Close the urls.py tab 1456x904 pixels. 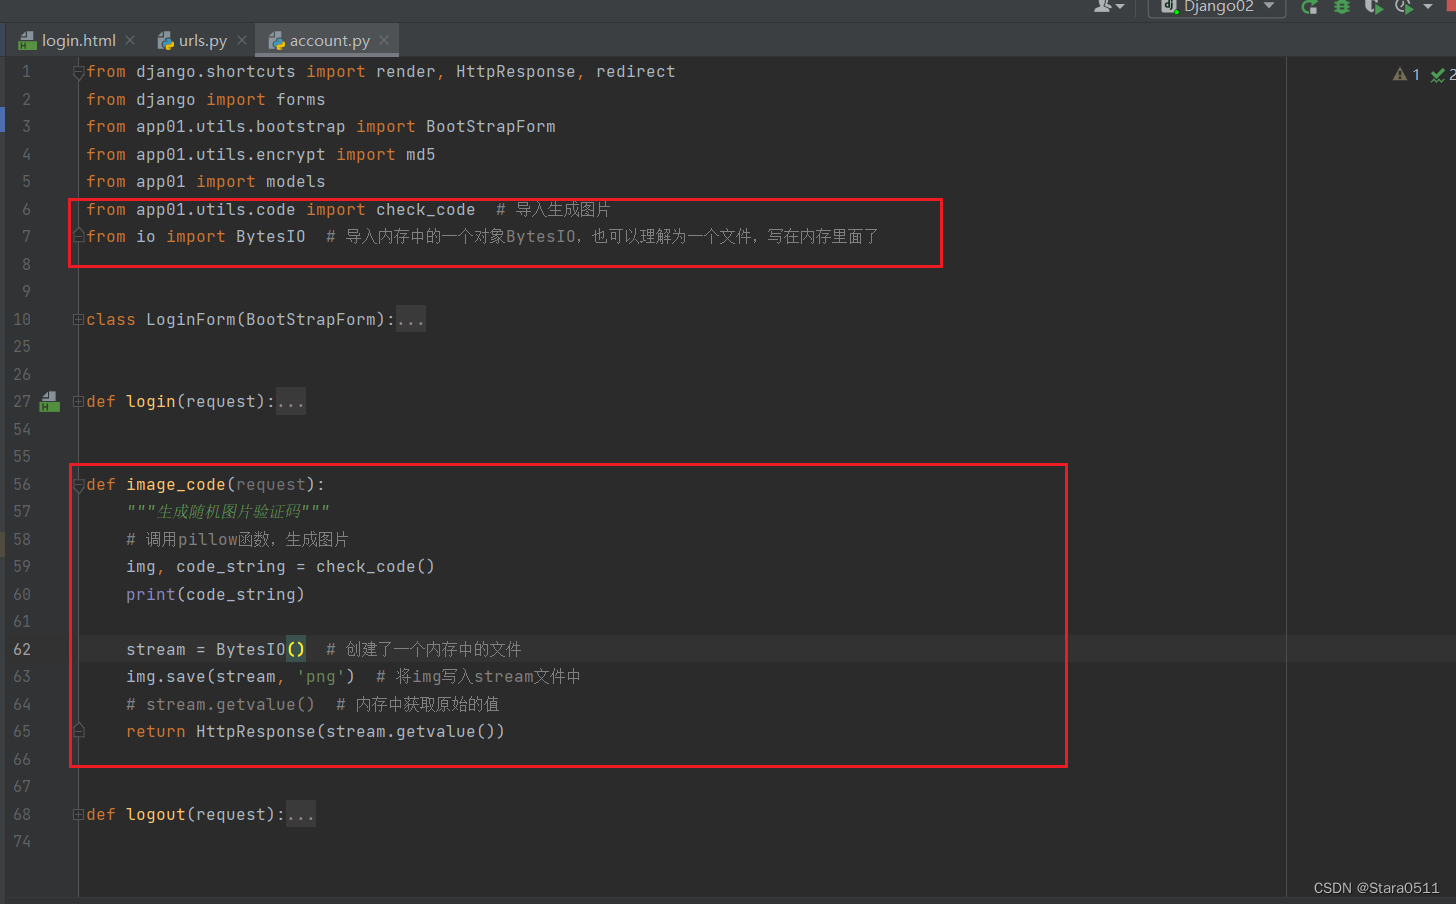tap(242, 40)
